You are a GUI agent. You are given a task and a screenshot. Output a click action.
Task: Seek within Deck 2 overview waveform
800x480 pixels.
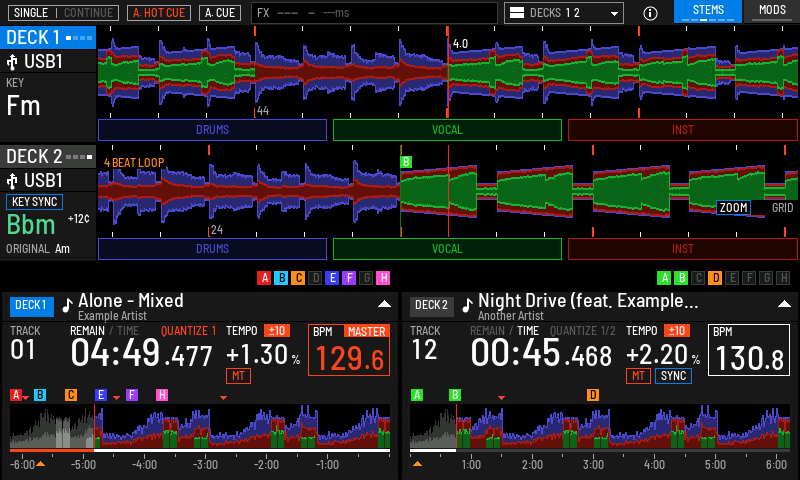600,426
